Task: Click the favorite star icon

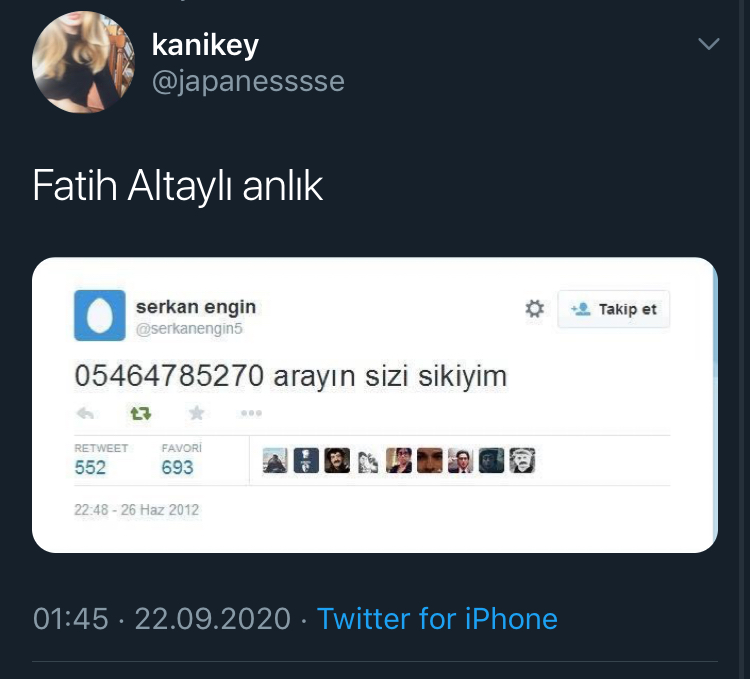Action: point(197,412)
